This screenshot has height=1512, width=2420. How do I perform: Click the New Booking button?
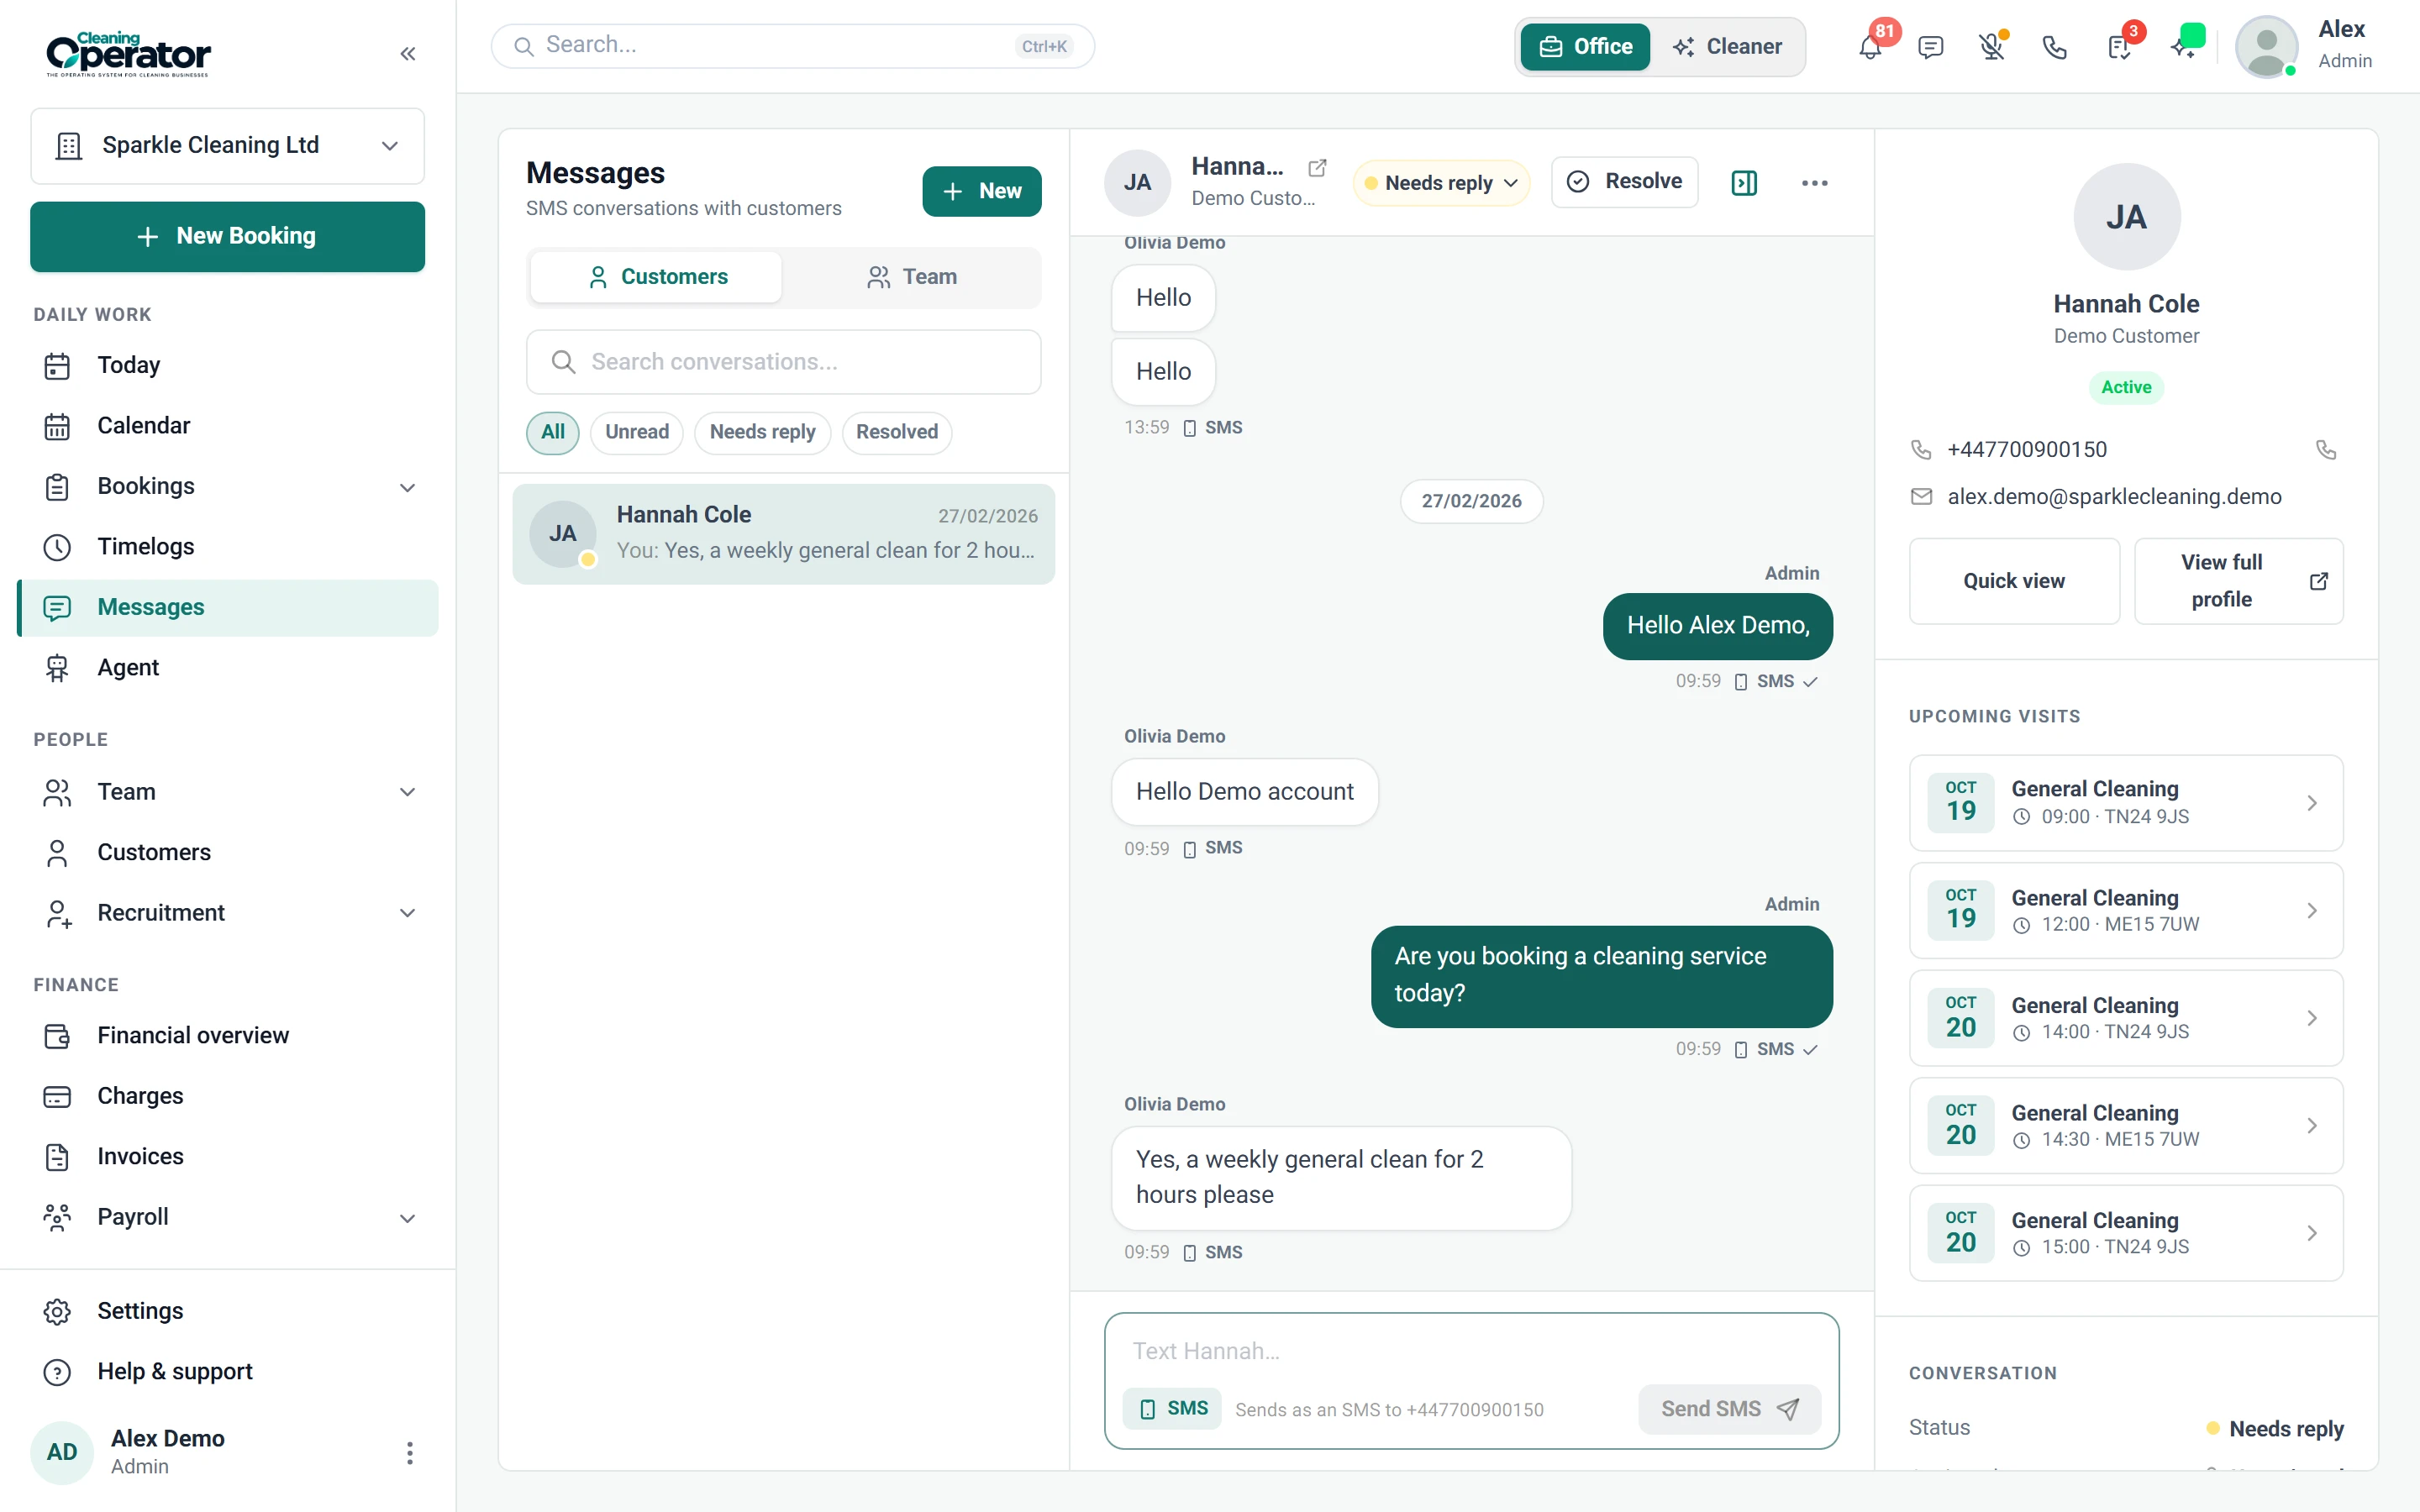[x=228, y=237]
